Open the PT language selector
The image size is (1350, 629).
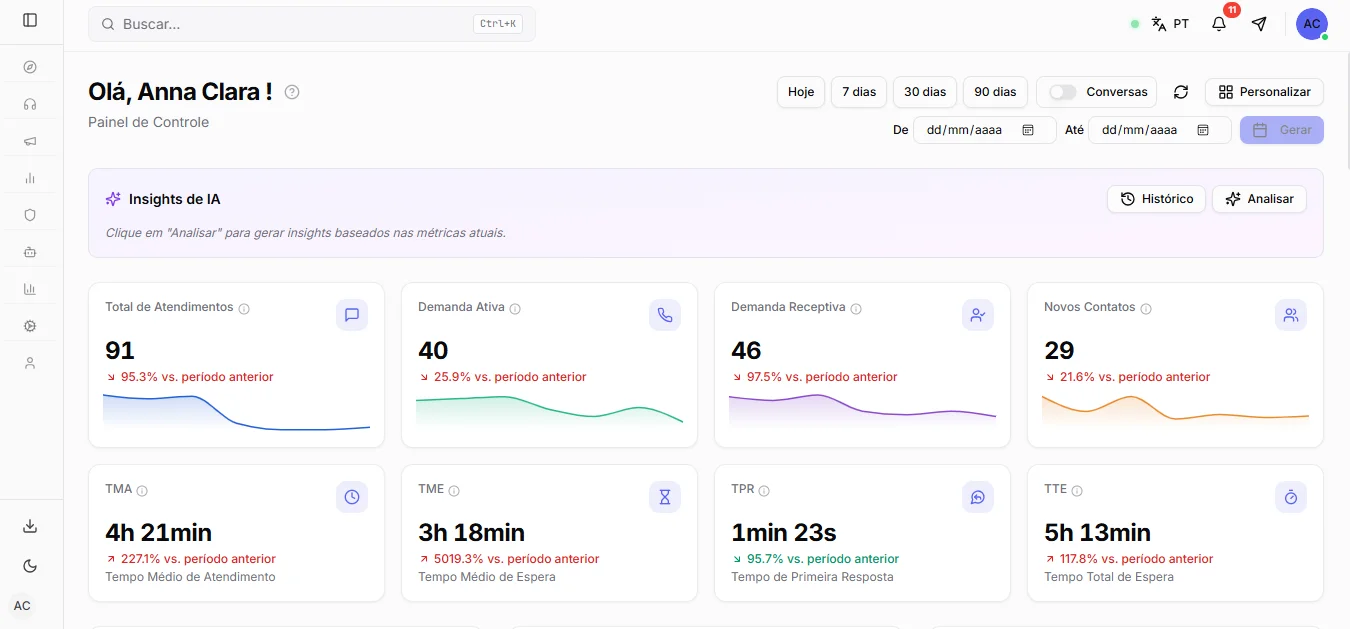pyautogui.click(x=1170, y=24)
